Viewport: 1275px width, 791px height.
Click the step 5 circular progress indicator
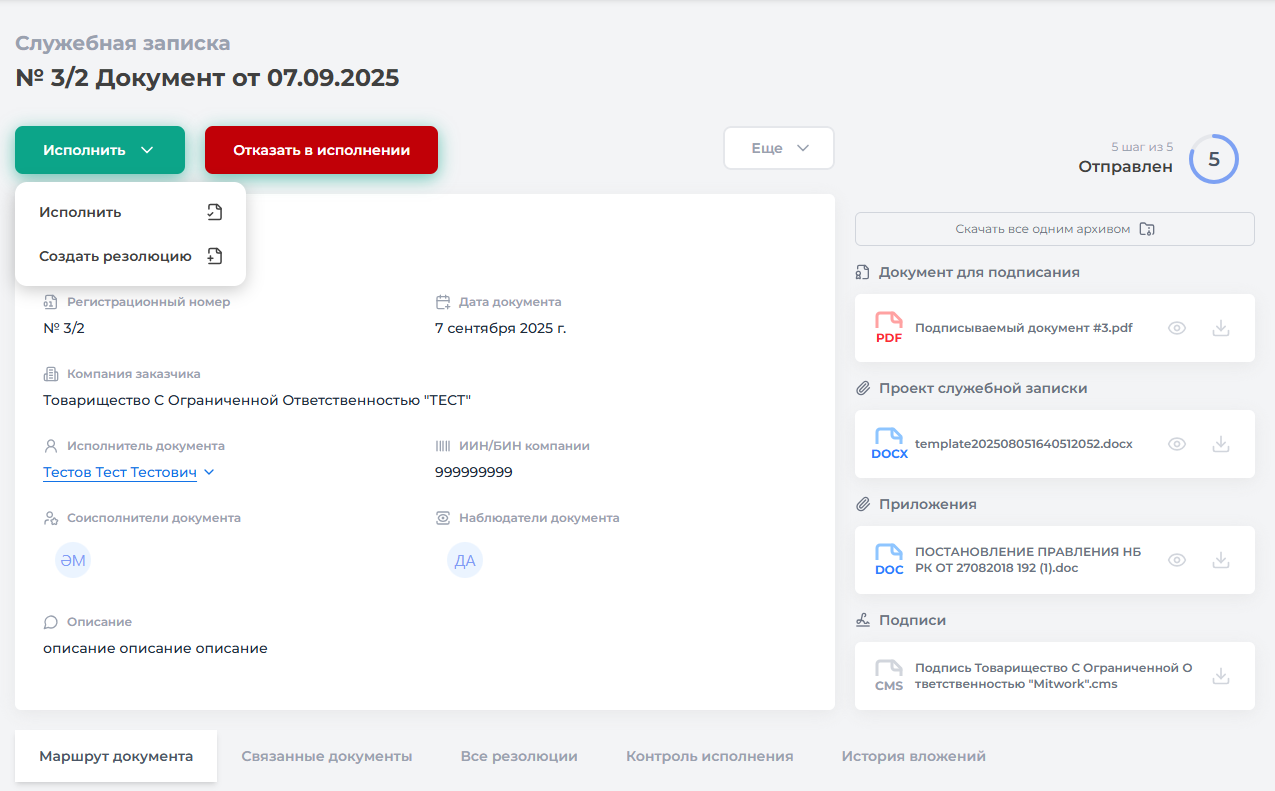(x=1213, y=159)
